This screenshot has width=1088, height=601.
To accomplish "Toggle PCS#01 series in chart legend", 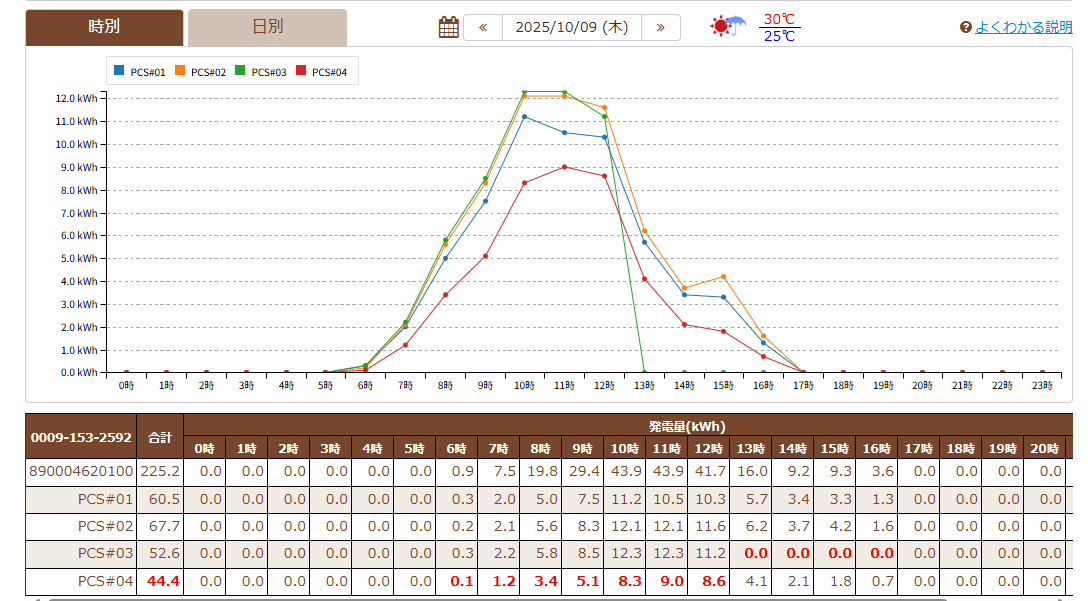I will 139,72.
